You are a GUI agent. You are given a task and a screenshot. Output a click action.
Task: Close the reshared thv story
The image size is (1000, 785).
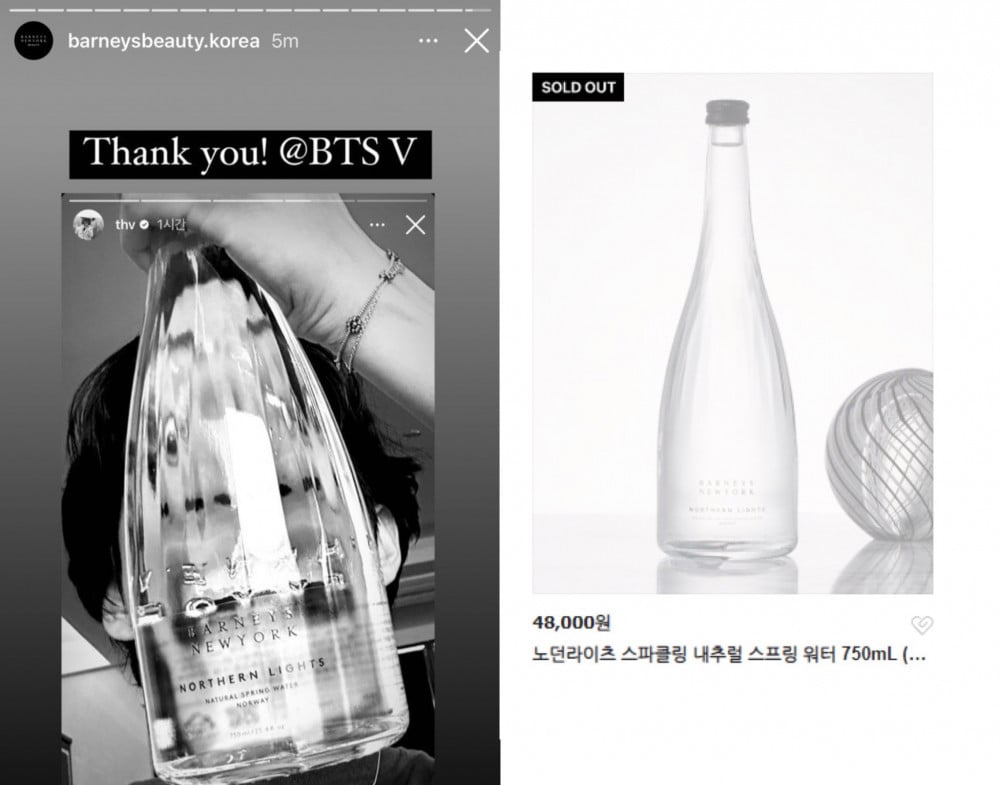tap(416, 225)
